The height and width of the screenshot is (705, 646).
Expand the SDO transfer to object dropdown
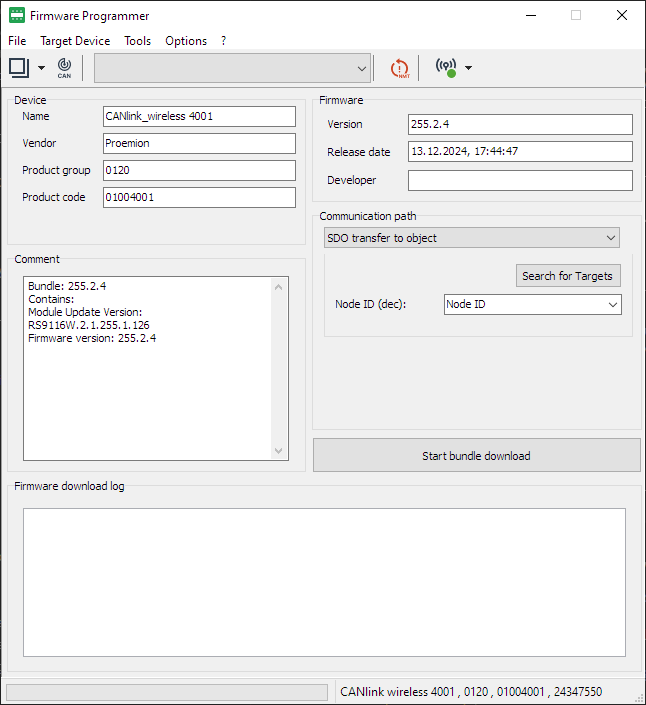472,238
